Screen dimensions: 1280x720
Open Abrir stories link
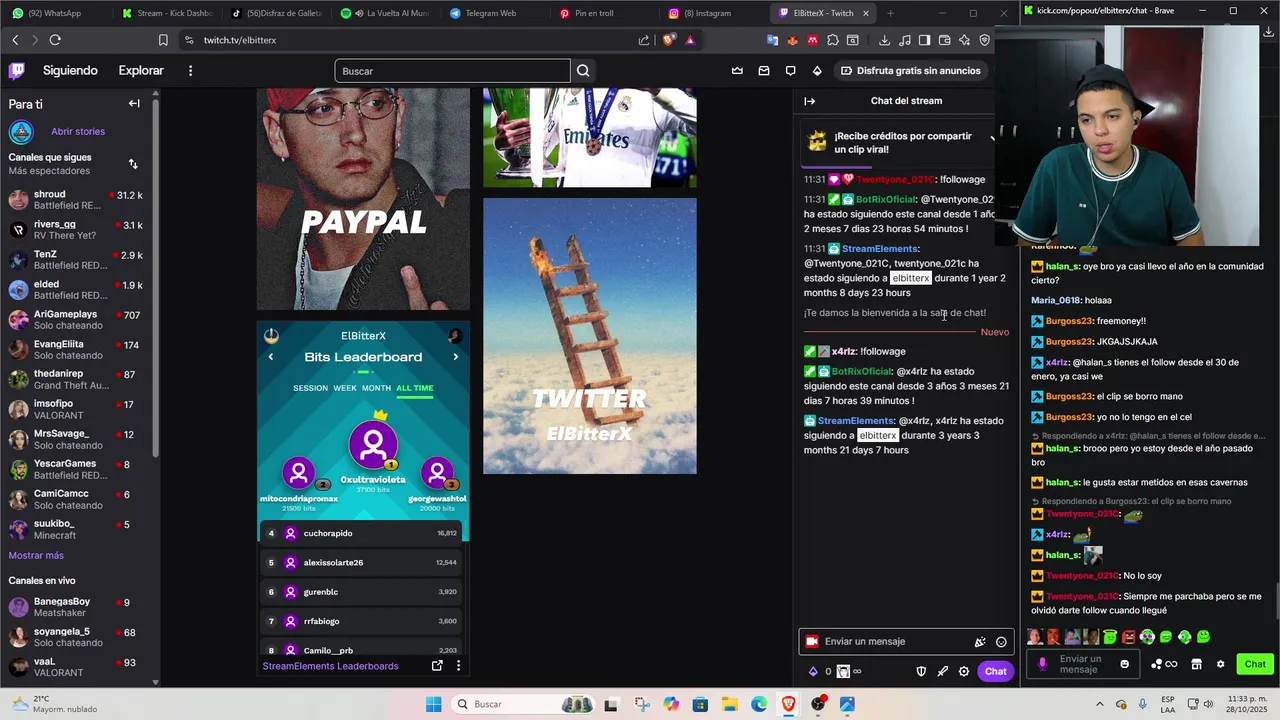[78, 132]
